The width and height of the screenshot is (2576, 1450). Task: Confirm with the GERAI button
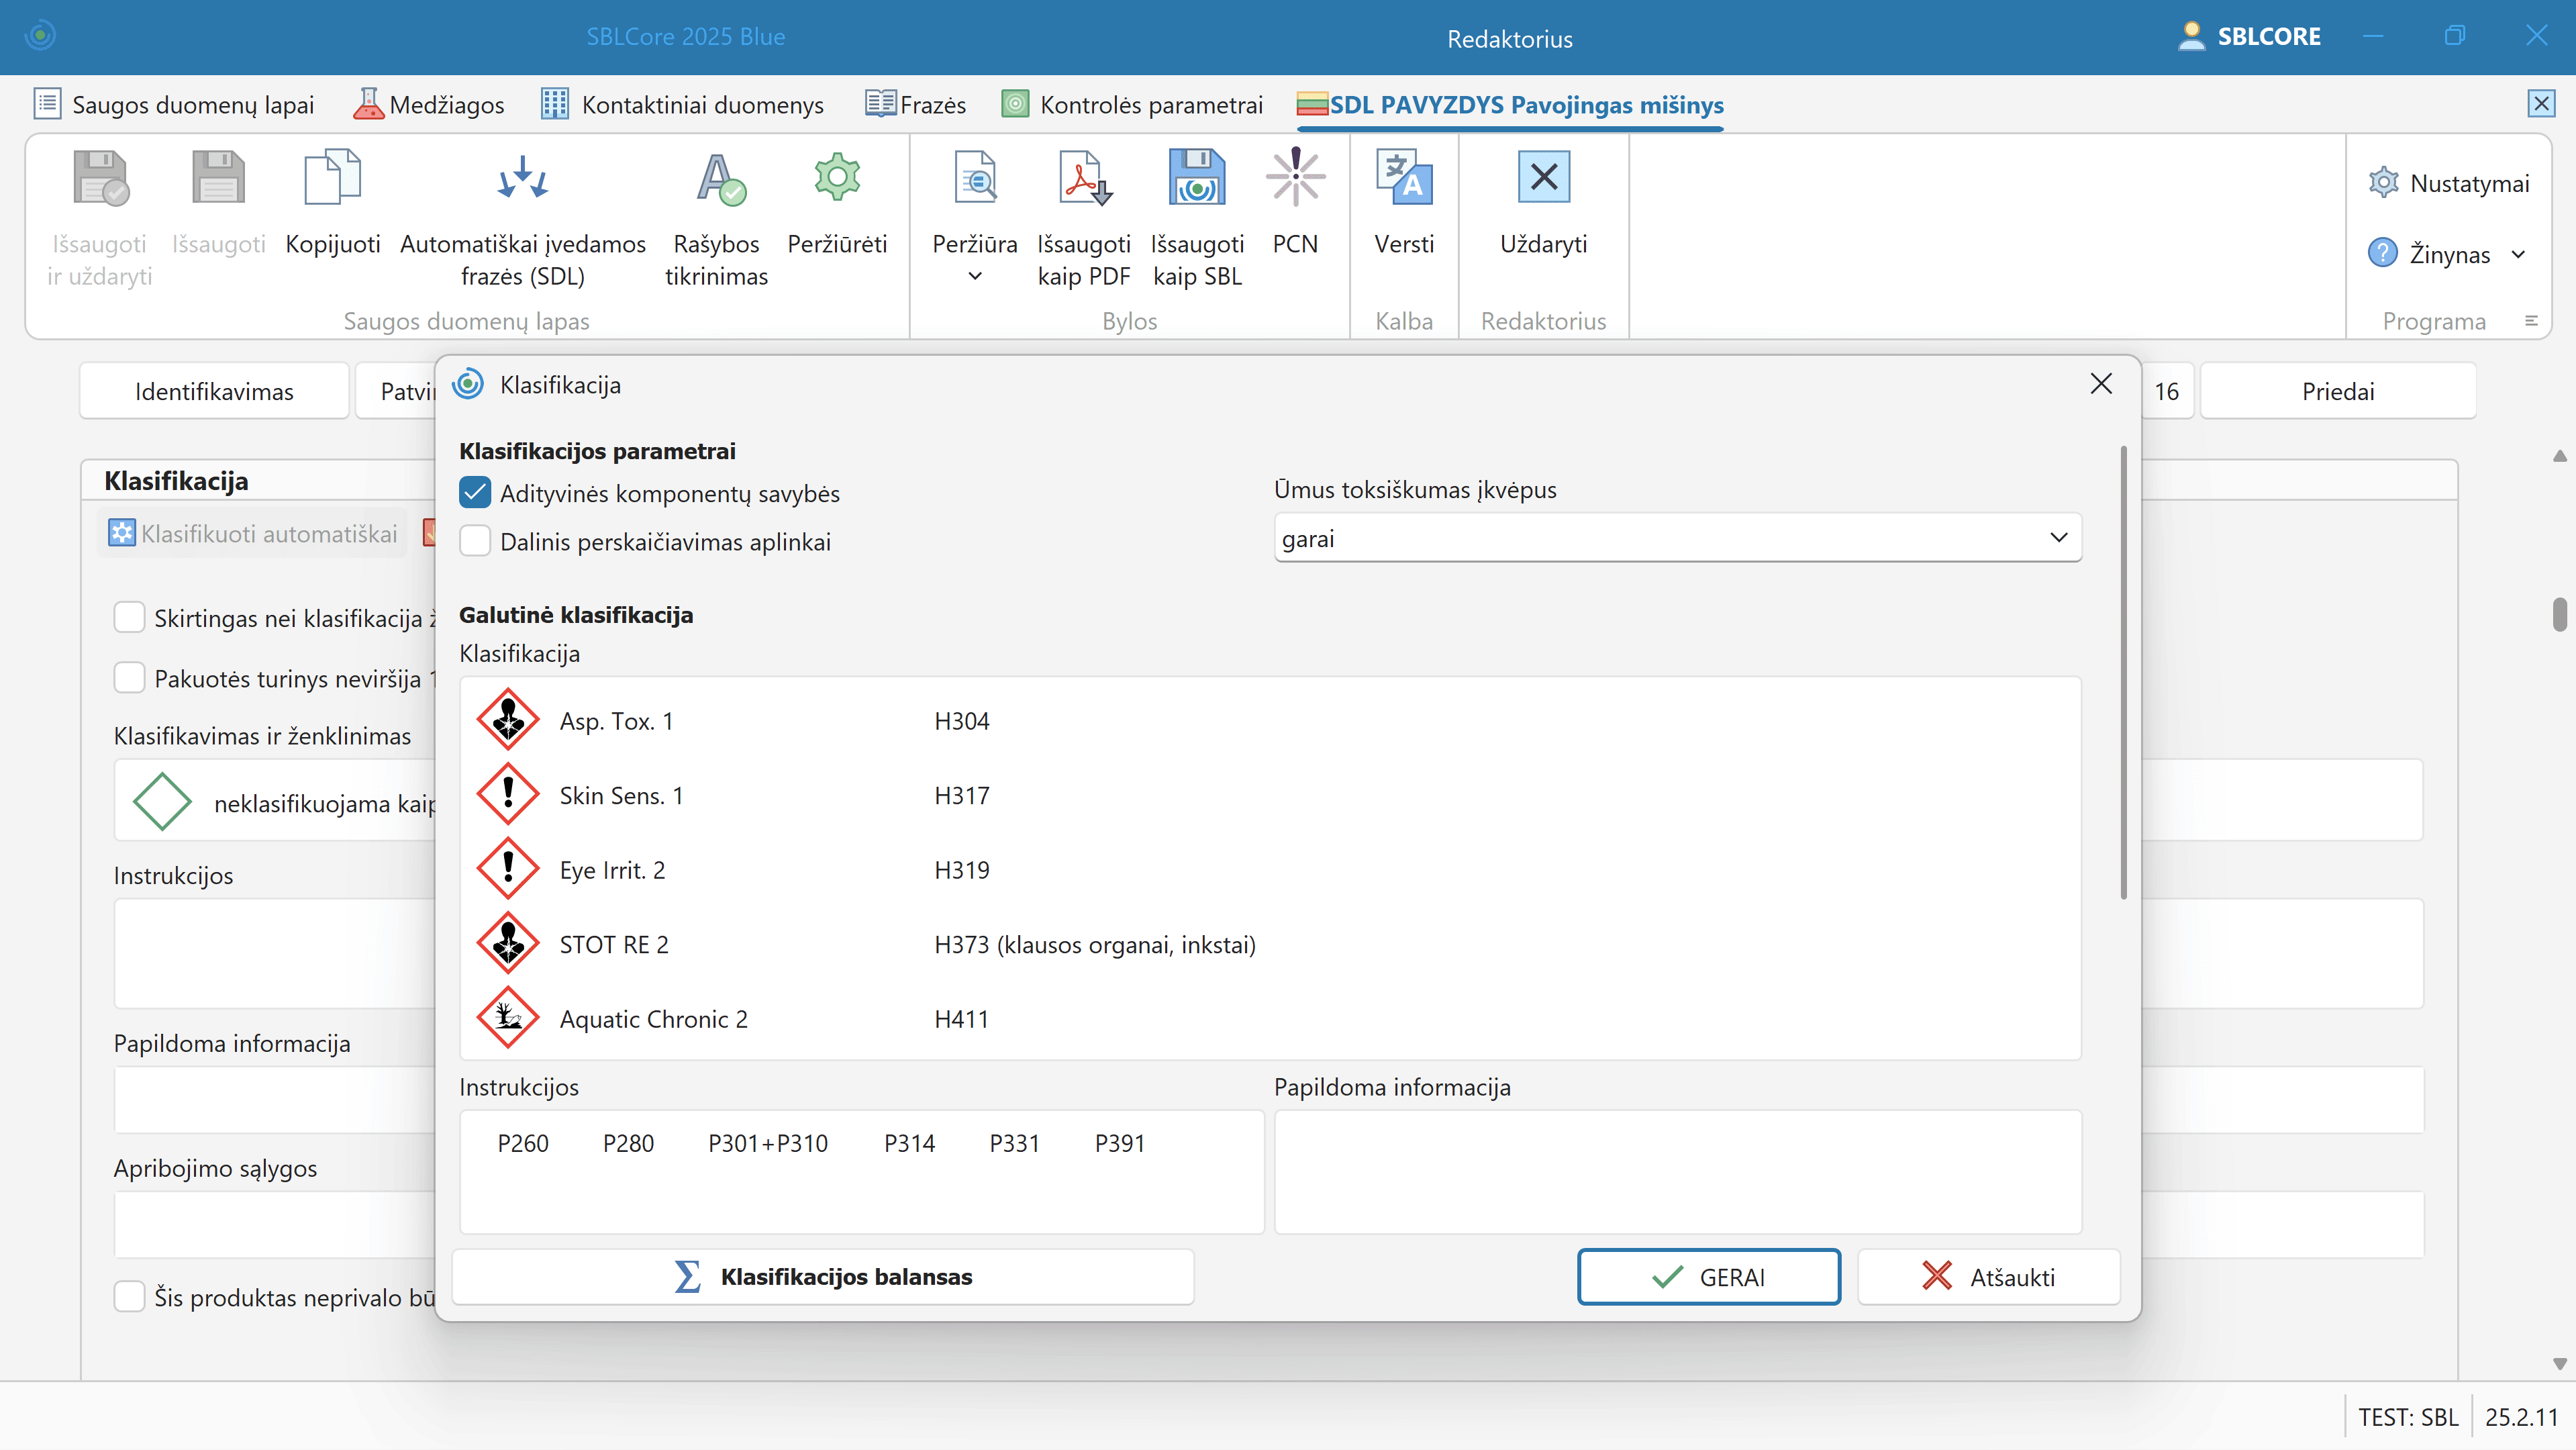(x=1708, y=1277)
